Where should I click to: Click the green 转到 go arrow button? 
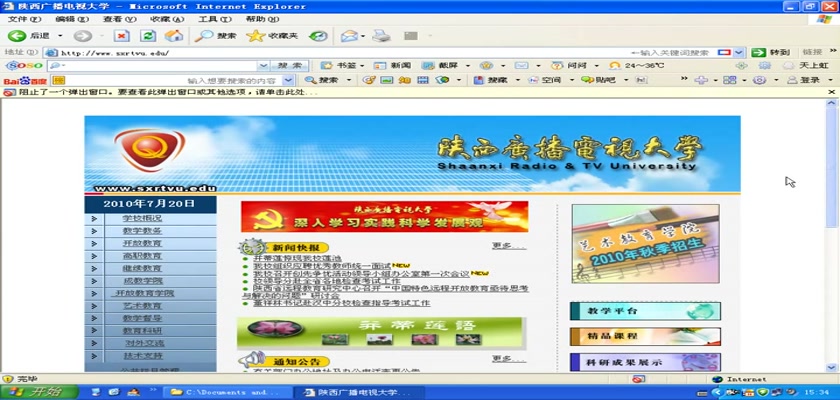pos(770,52)
